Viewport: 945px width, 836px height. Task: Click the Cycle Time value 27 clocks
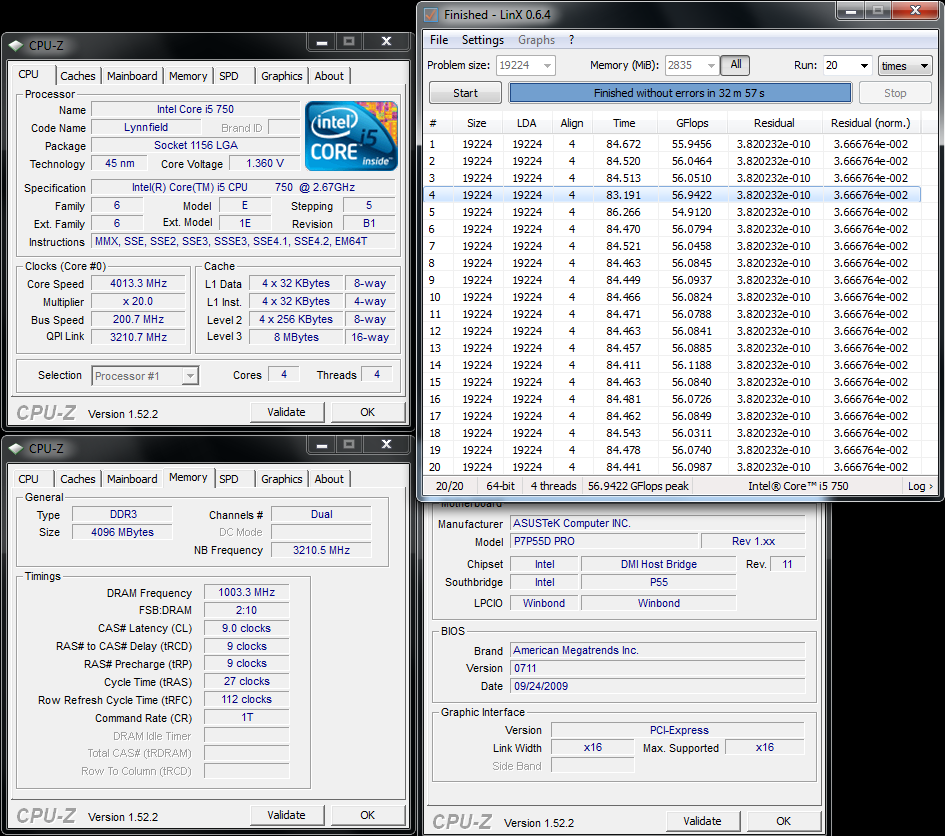pos(246,682)
